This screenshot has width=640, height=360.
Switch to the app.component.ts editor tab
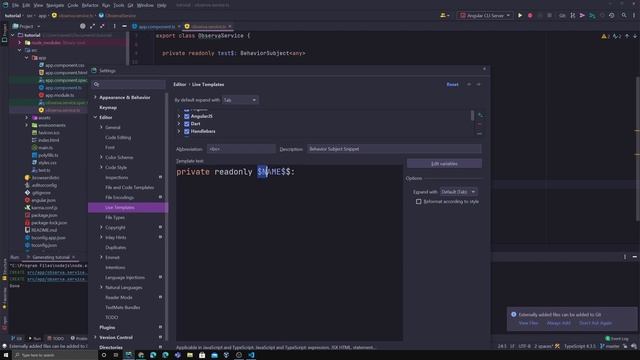tap(156, 27)
